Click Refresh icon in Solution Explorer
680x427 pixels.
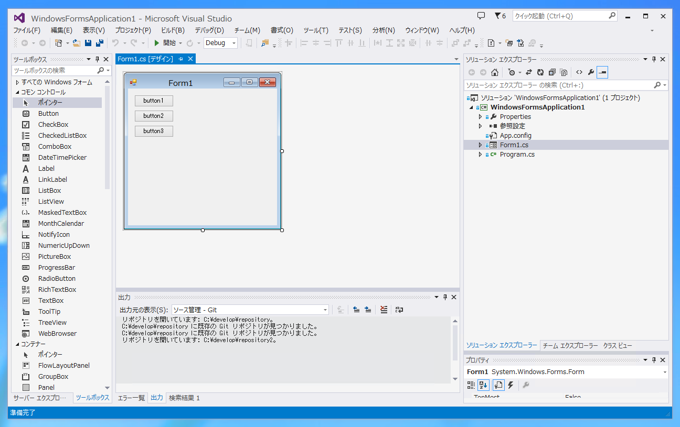[x=540, y=72]
